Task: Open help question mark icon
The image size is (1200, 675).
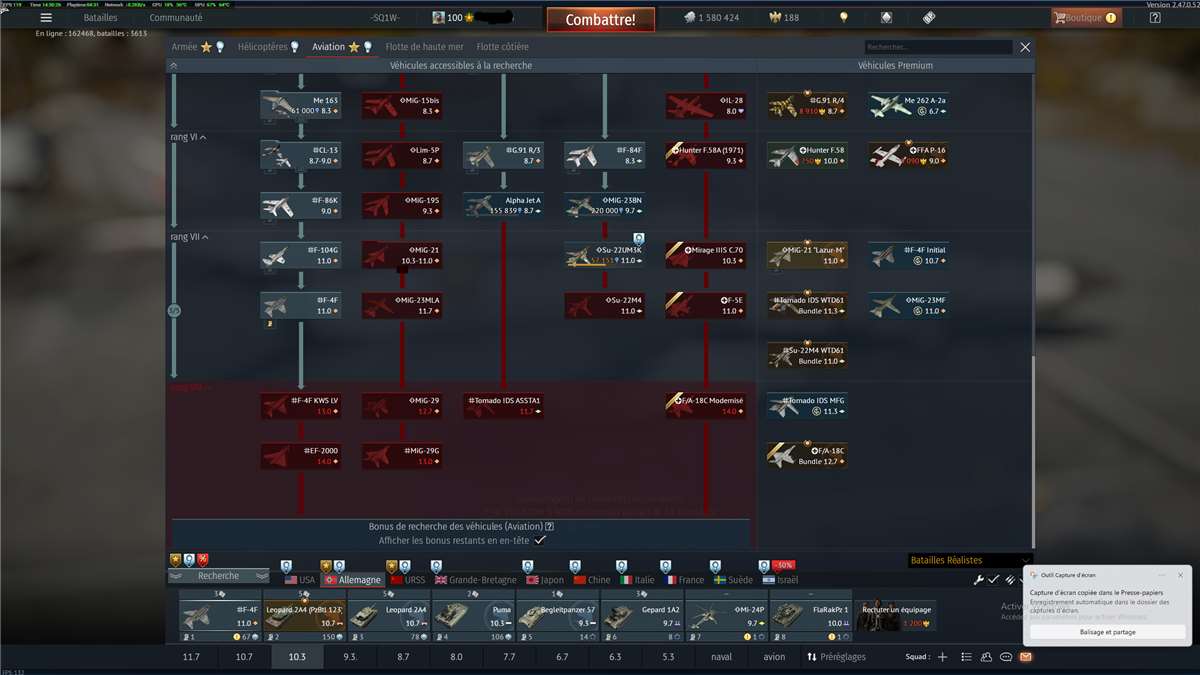Action: click(1155, 18)
